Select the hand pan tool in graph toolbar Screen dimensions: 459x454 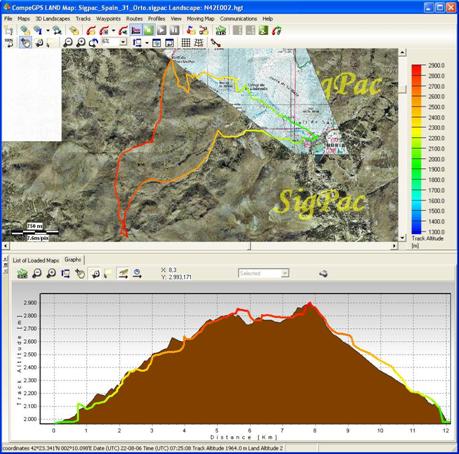80,274
